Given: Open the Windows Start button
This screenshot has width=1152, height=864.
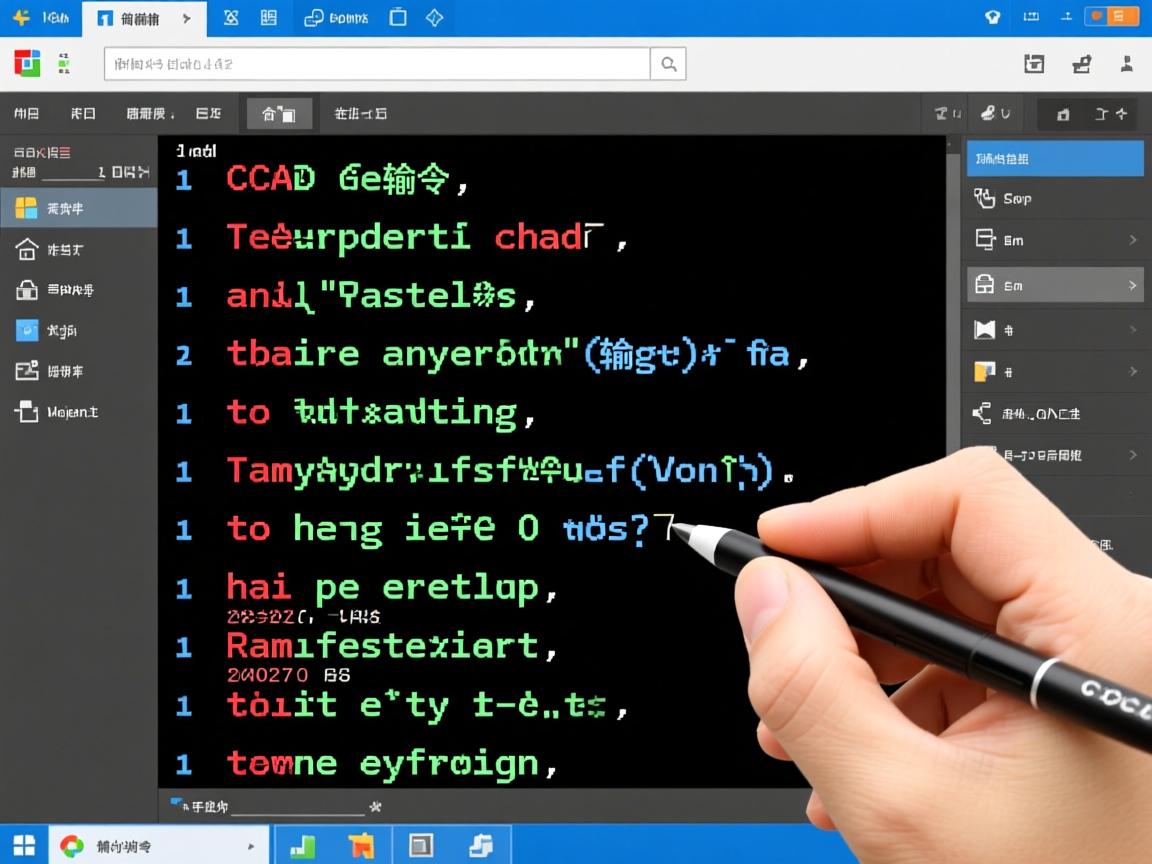Looking at the screenshot, I should click(23, 845).
